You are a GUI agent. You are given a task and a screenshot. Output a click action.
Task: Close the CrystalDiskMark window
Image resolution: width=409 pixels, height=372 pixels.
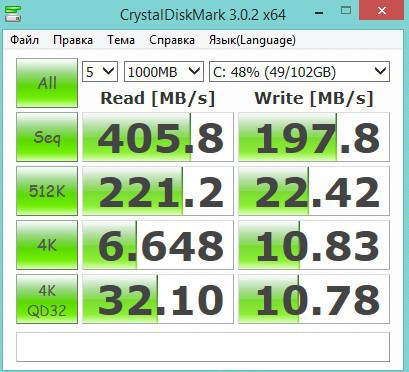click(x=382, y=10)
